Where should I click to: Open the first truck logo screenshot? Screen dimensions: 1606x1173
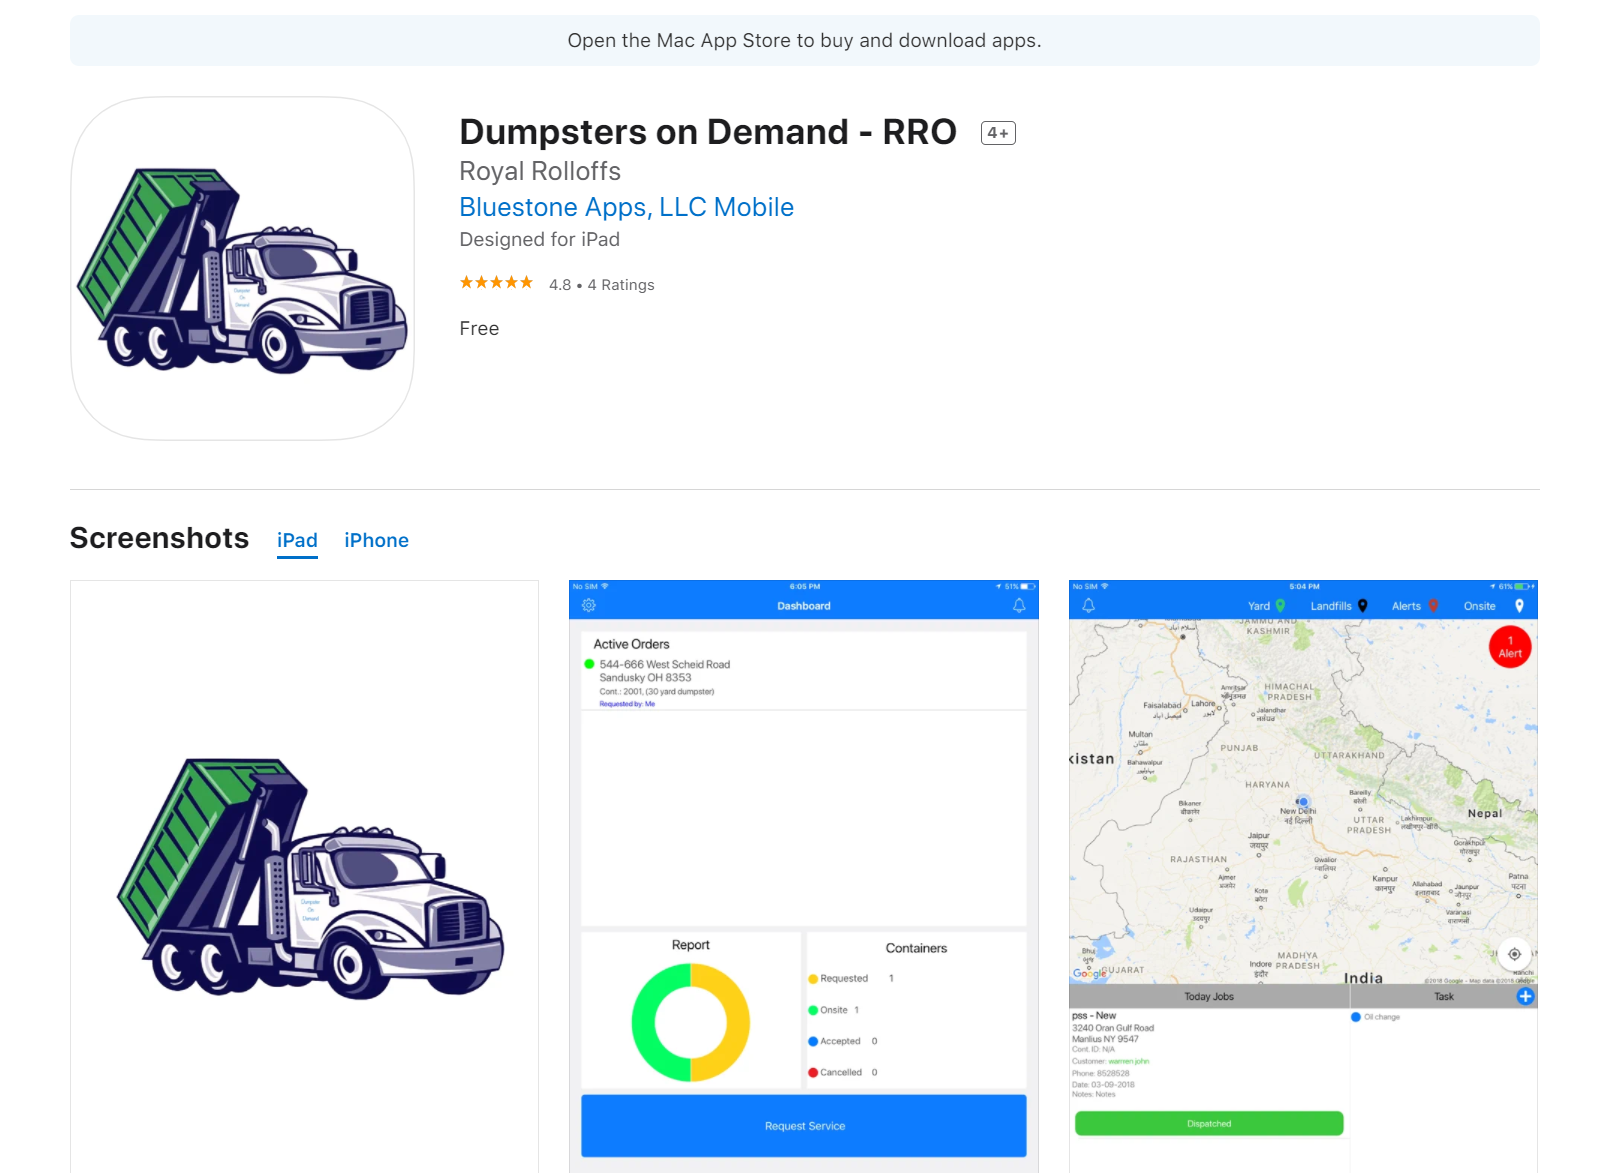(304, 876)
